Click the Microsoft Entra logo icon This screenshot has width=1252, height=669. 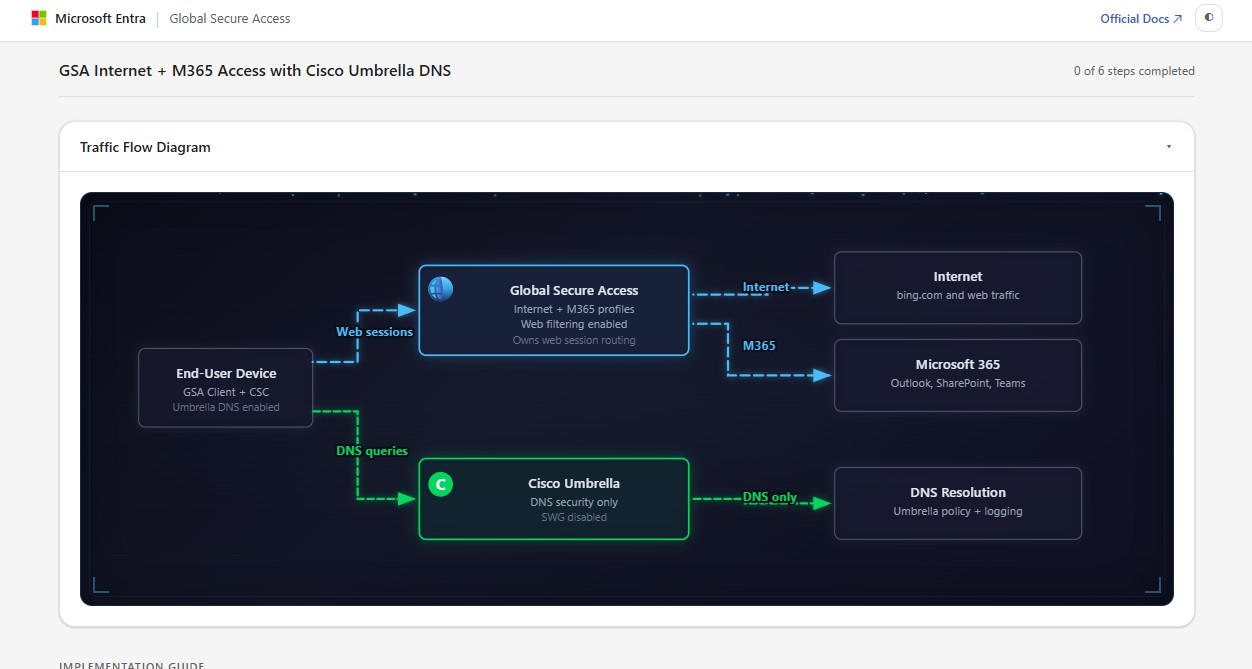click(39, 18)
